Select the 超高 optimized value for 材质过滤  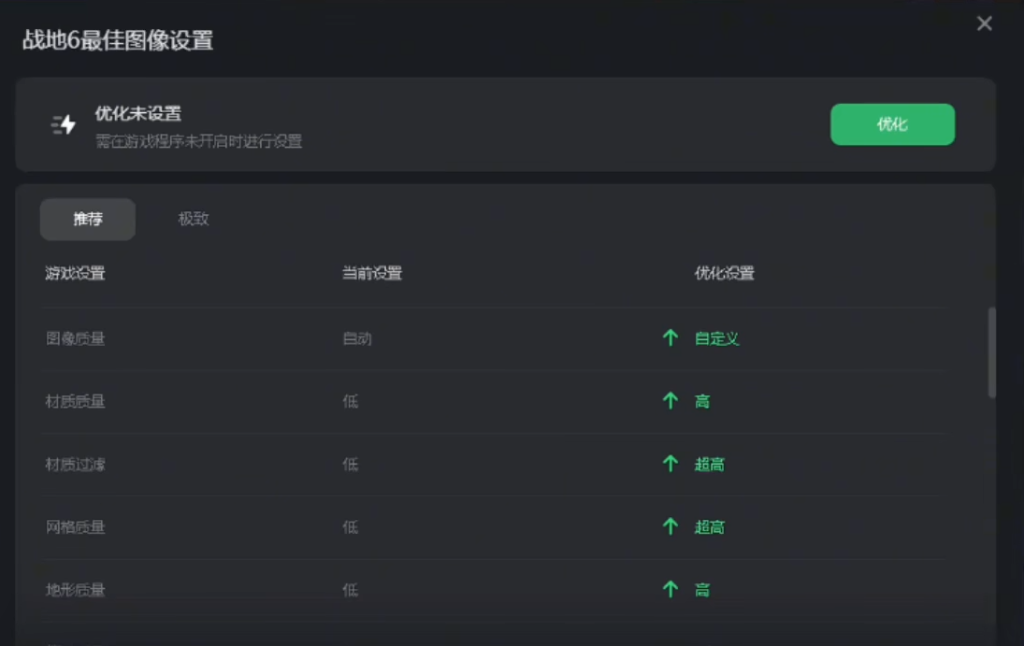(709, 464)
